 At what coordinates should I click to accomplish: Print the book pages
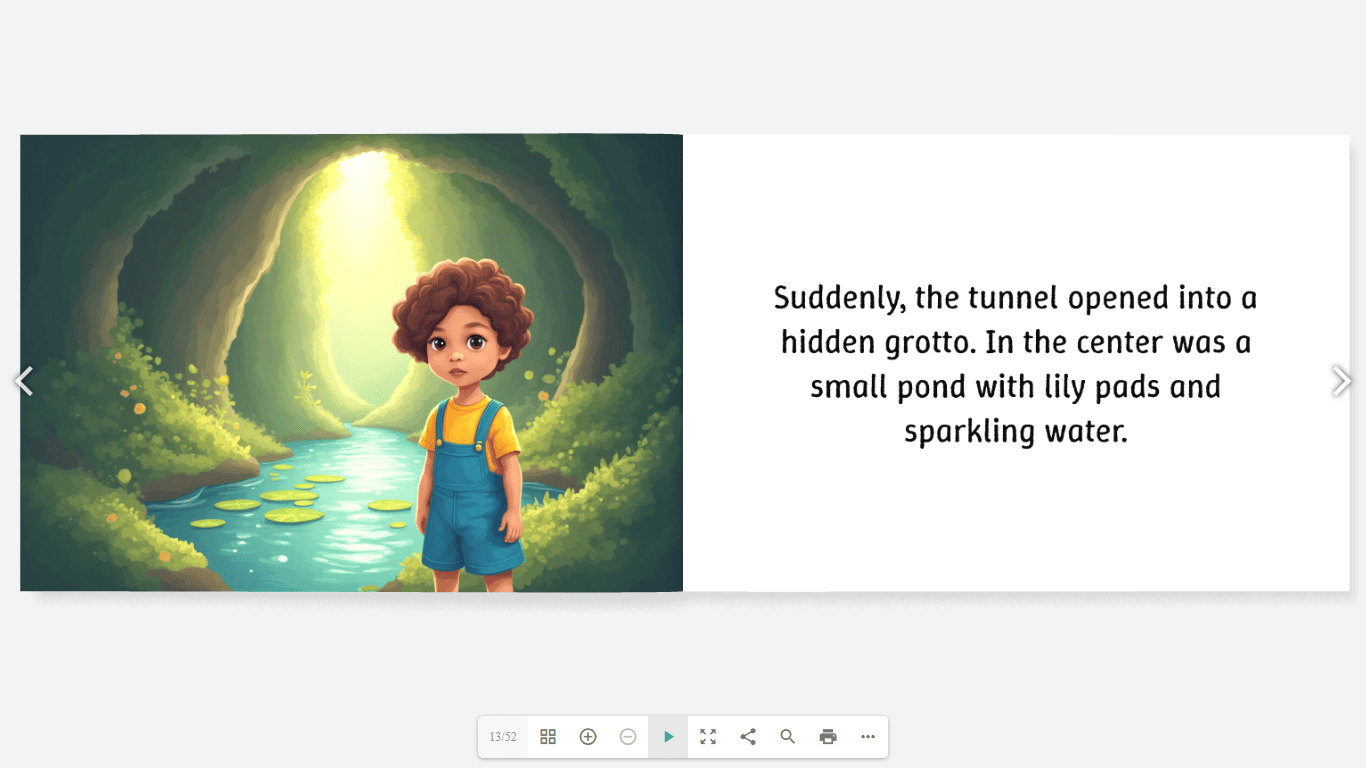[x=828, y=737]
